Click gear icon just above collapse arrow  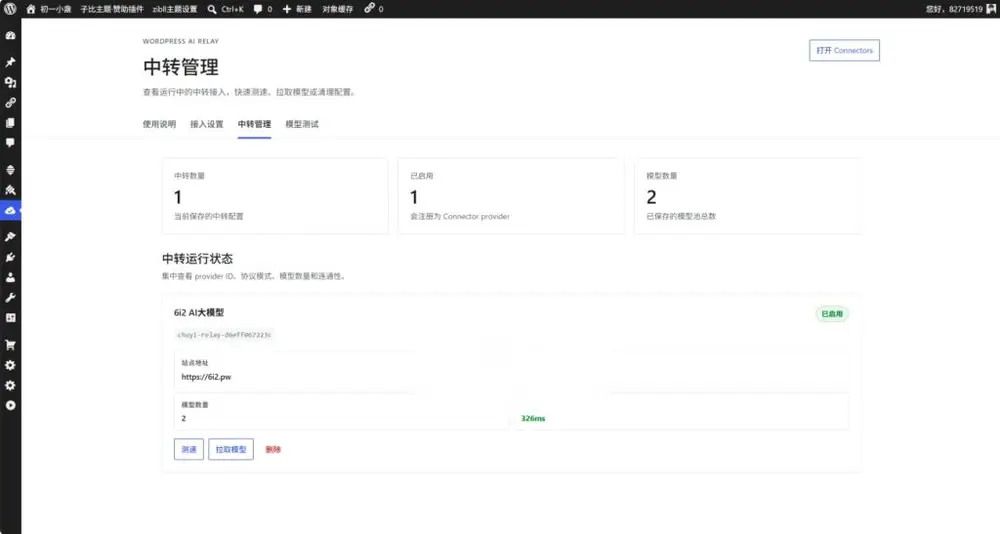[10, 385]
